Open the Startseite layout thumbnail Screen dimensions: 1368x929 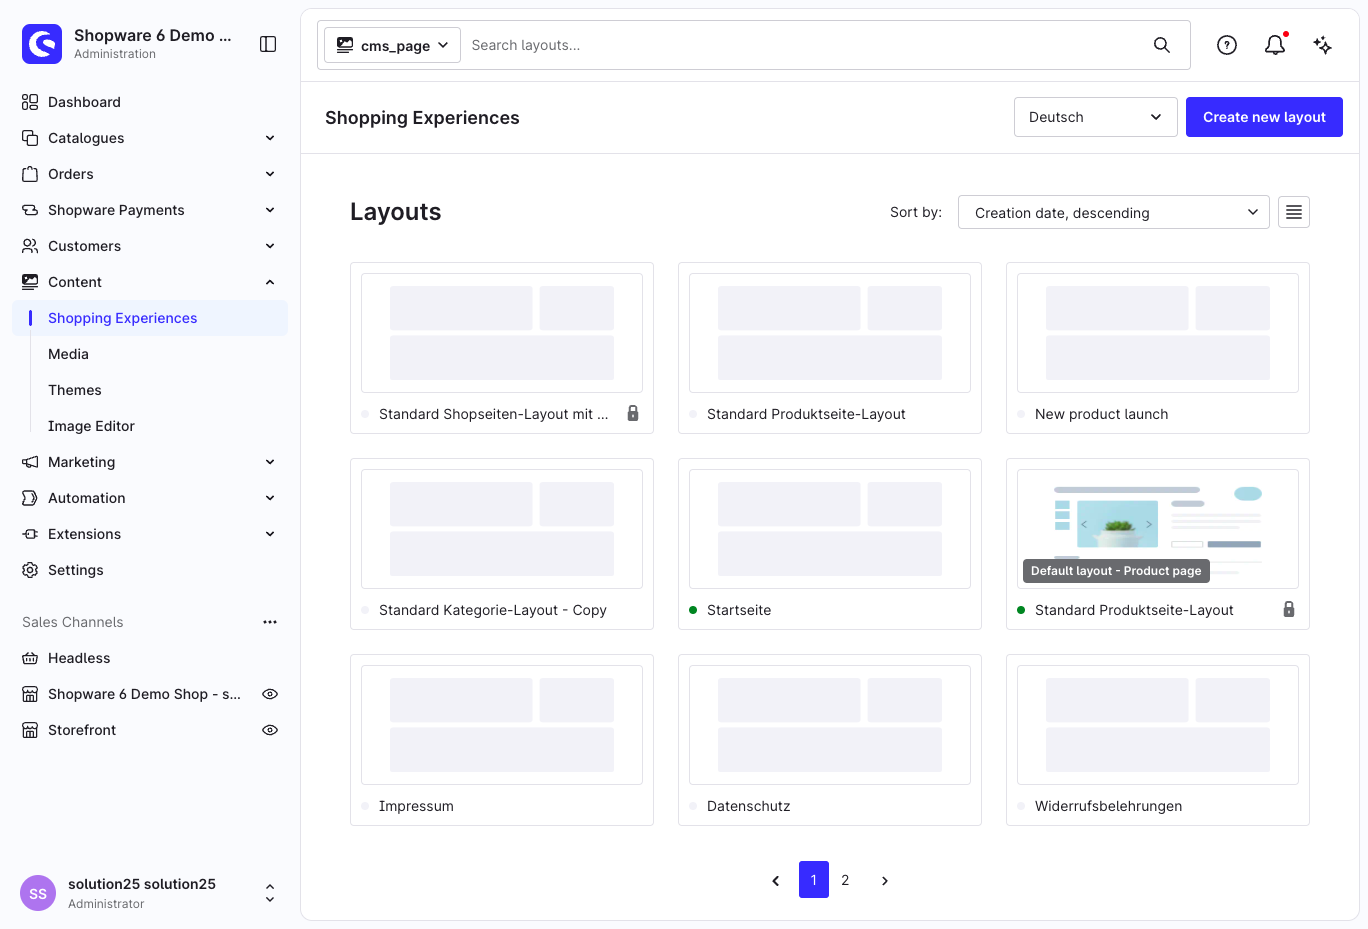pyautogui.click(x=830, y=529)
